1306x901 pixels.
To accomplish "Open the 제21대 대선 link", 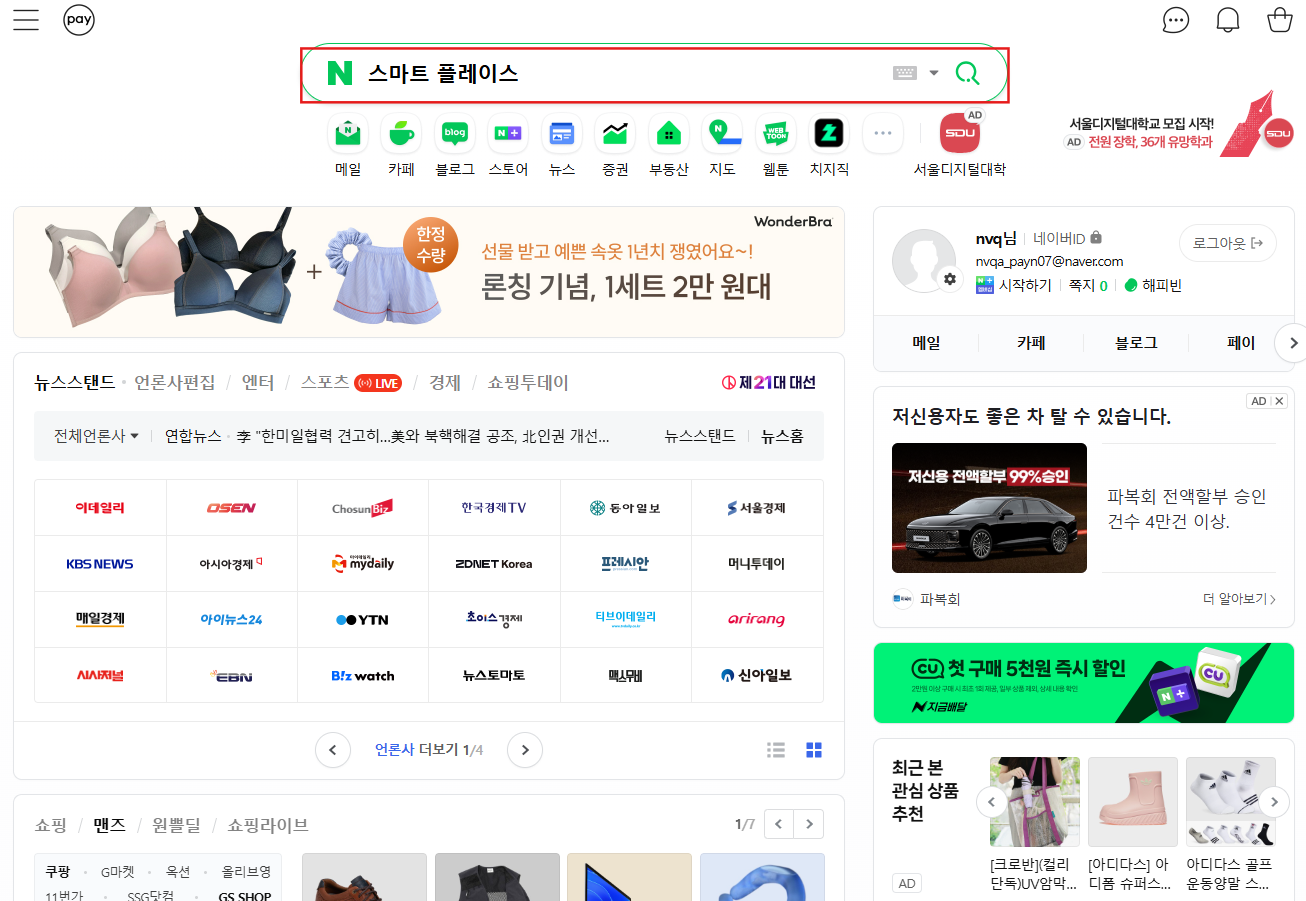I will [x=769, y=383].
